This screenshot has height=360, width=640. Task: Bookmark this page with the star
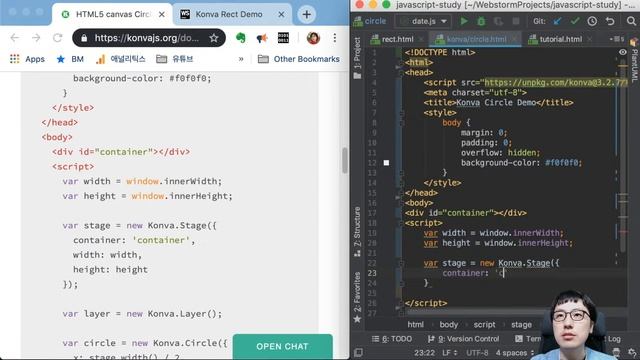point(214,38)
